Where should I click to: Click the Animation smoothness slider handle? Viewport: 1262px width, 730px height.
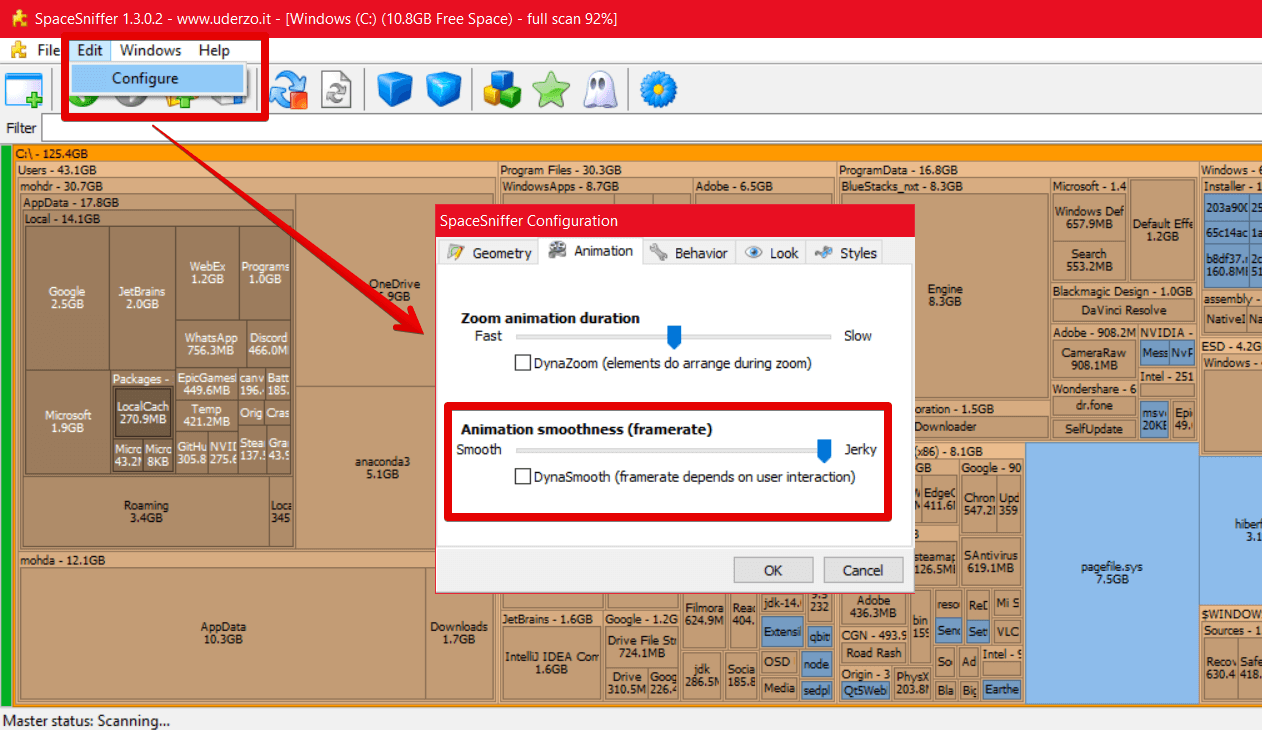coord(824,451)
